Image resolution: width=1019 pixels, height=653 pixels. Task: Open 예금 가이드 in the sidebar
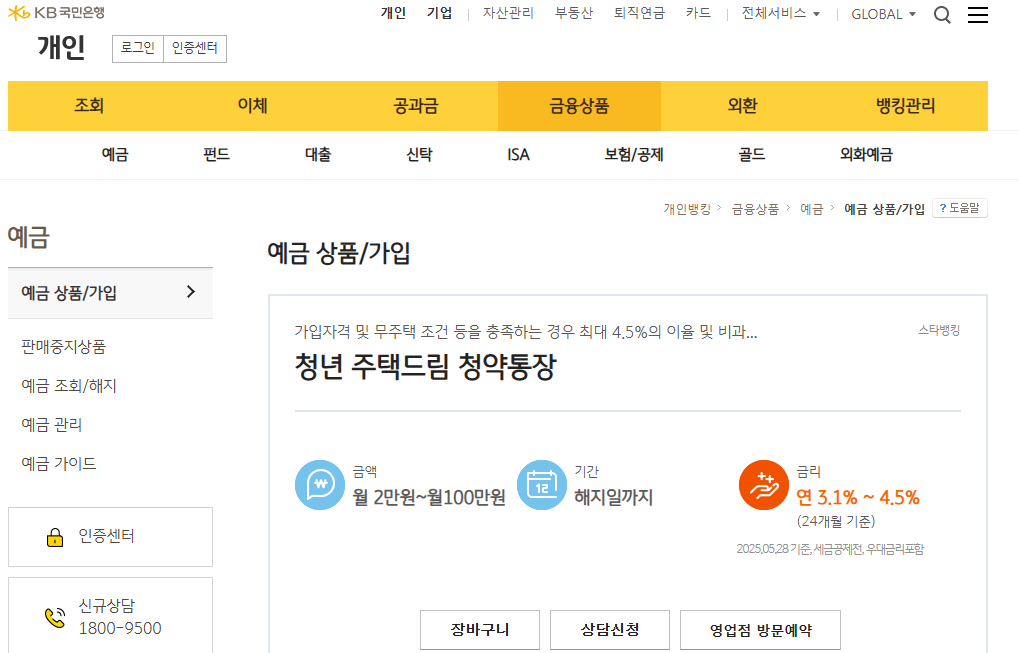[58, 464]
